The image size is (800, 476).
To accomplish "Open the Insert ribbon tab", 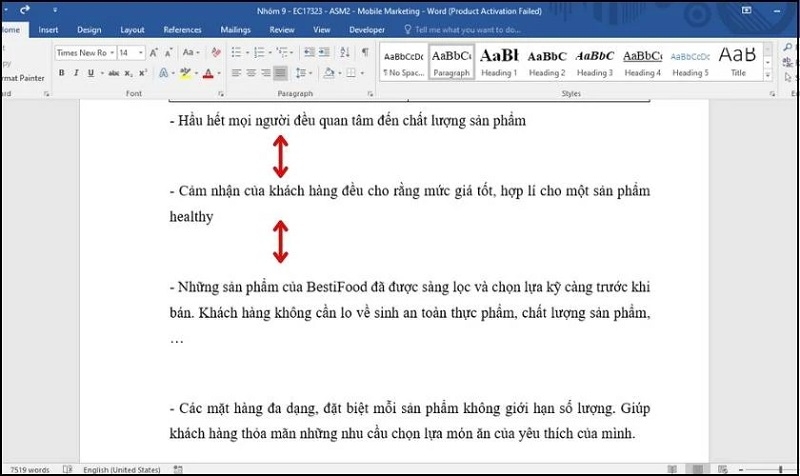I will [47, 30].
